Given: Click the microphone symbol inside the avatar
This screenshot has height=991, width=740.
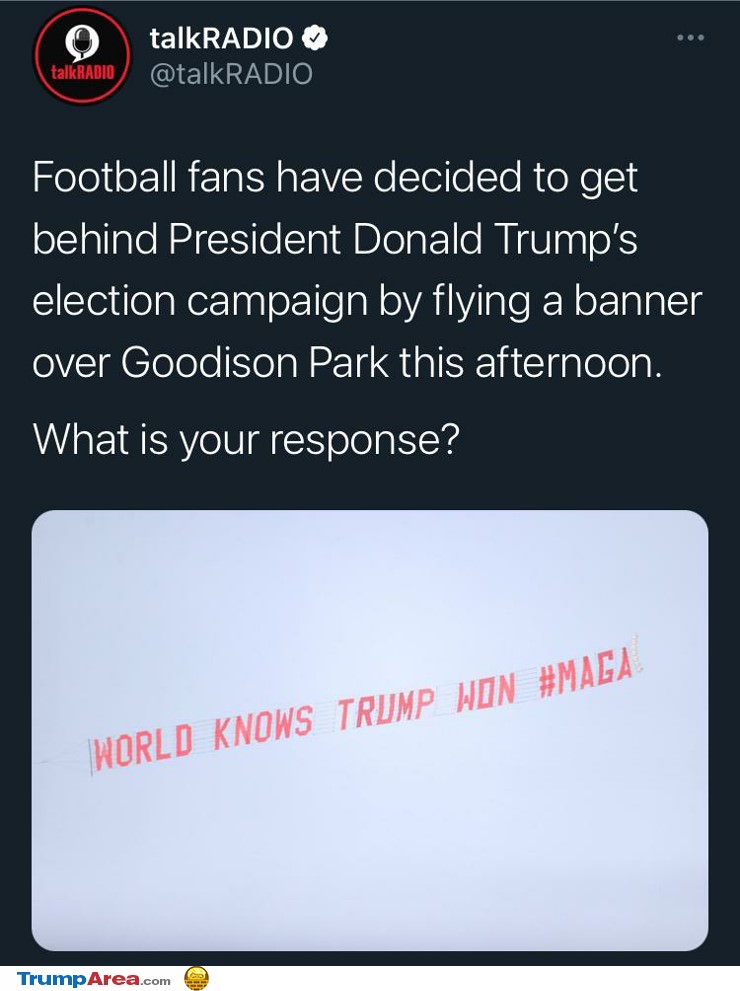Looking at the screenshot, I should [83, 42].
